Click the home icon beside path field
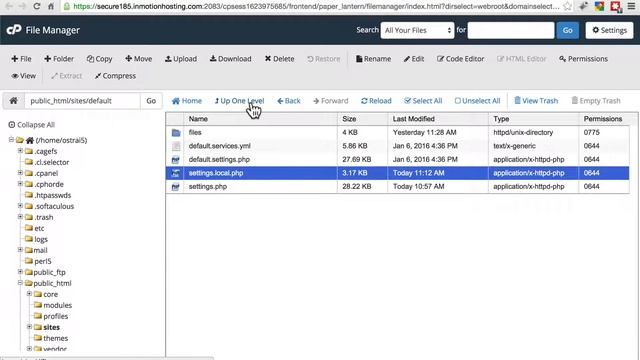This screenshot has height=360, width=640. click(13, 101)
